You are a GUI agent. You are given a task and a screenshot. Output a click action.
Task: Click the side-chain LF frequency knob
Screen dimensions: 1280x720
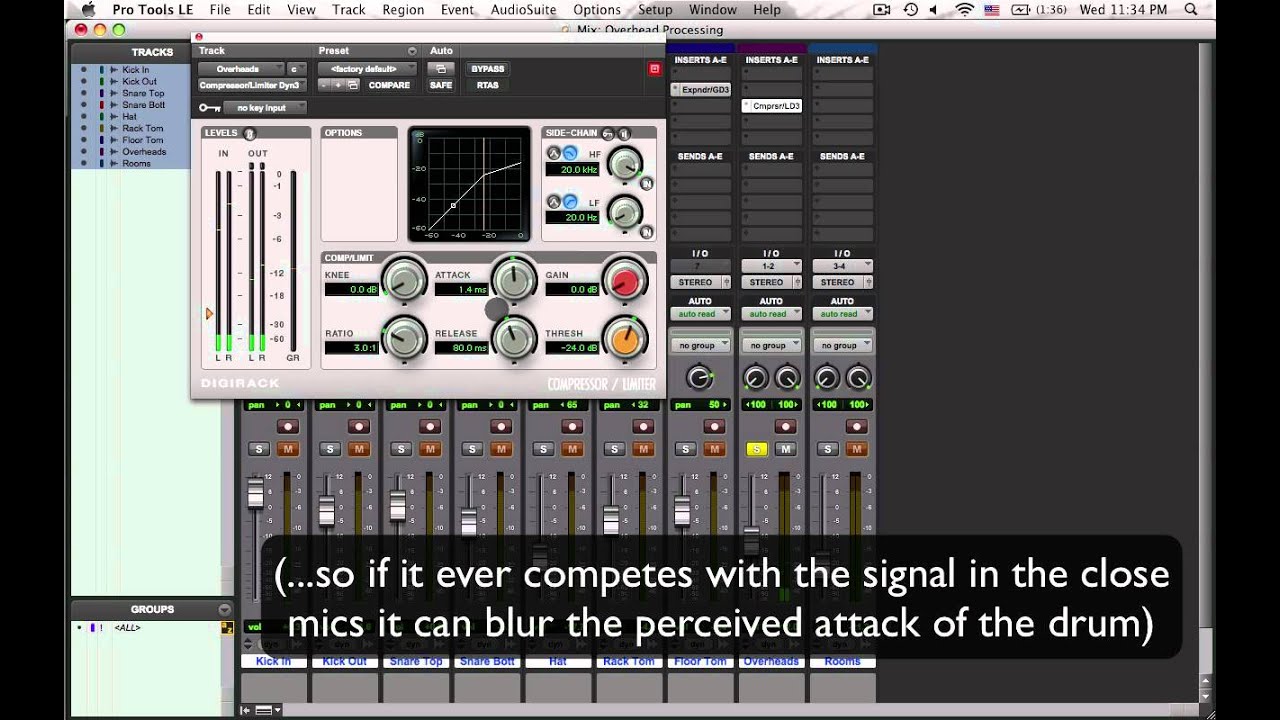(x=625, y=211)
